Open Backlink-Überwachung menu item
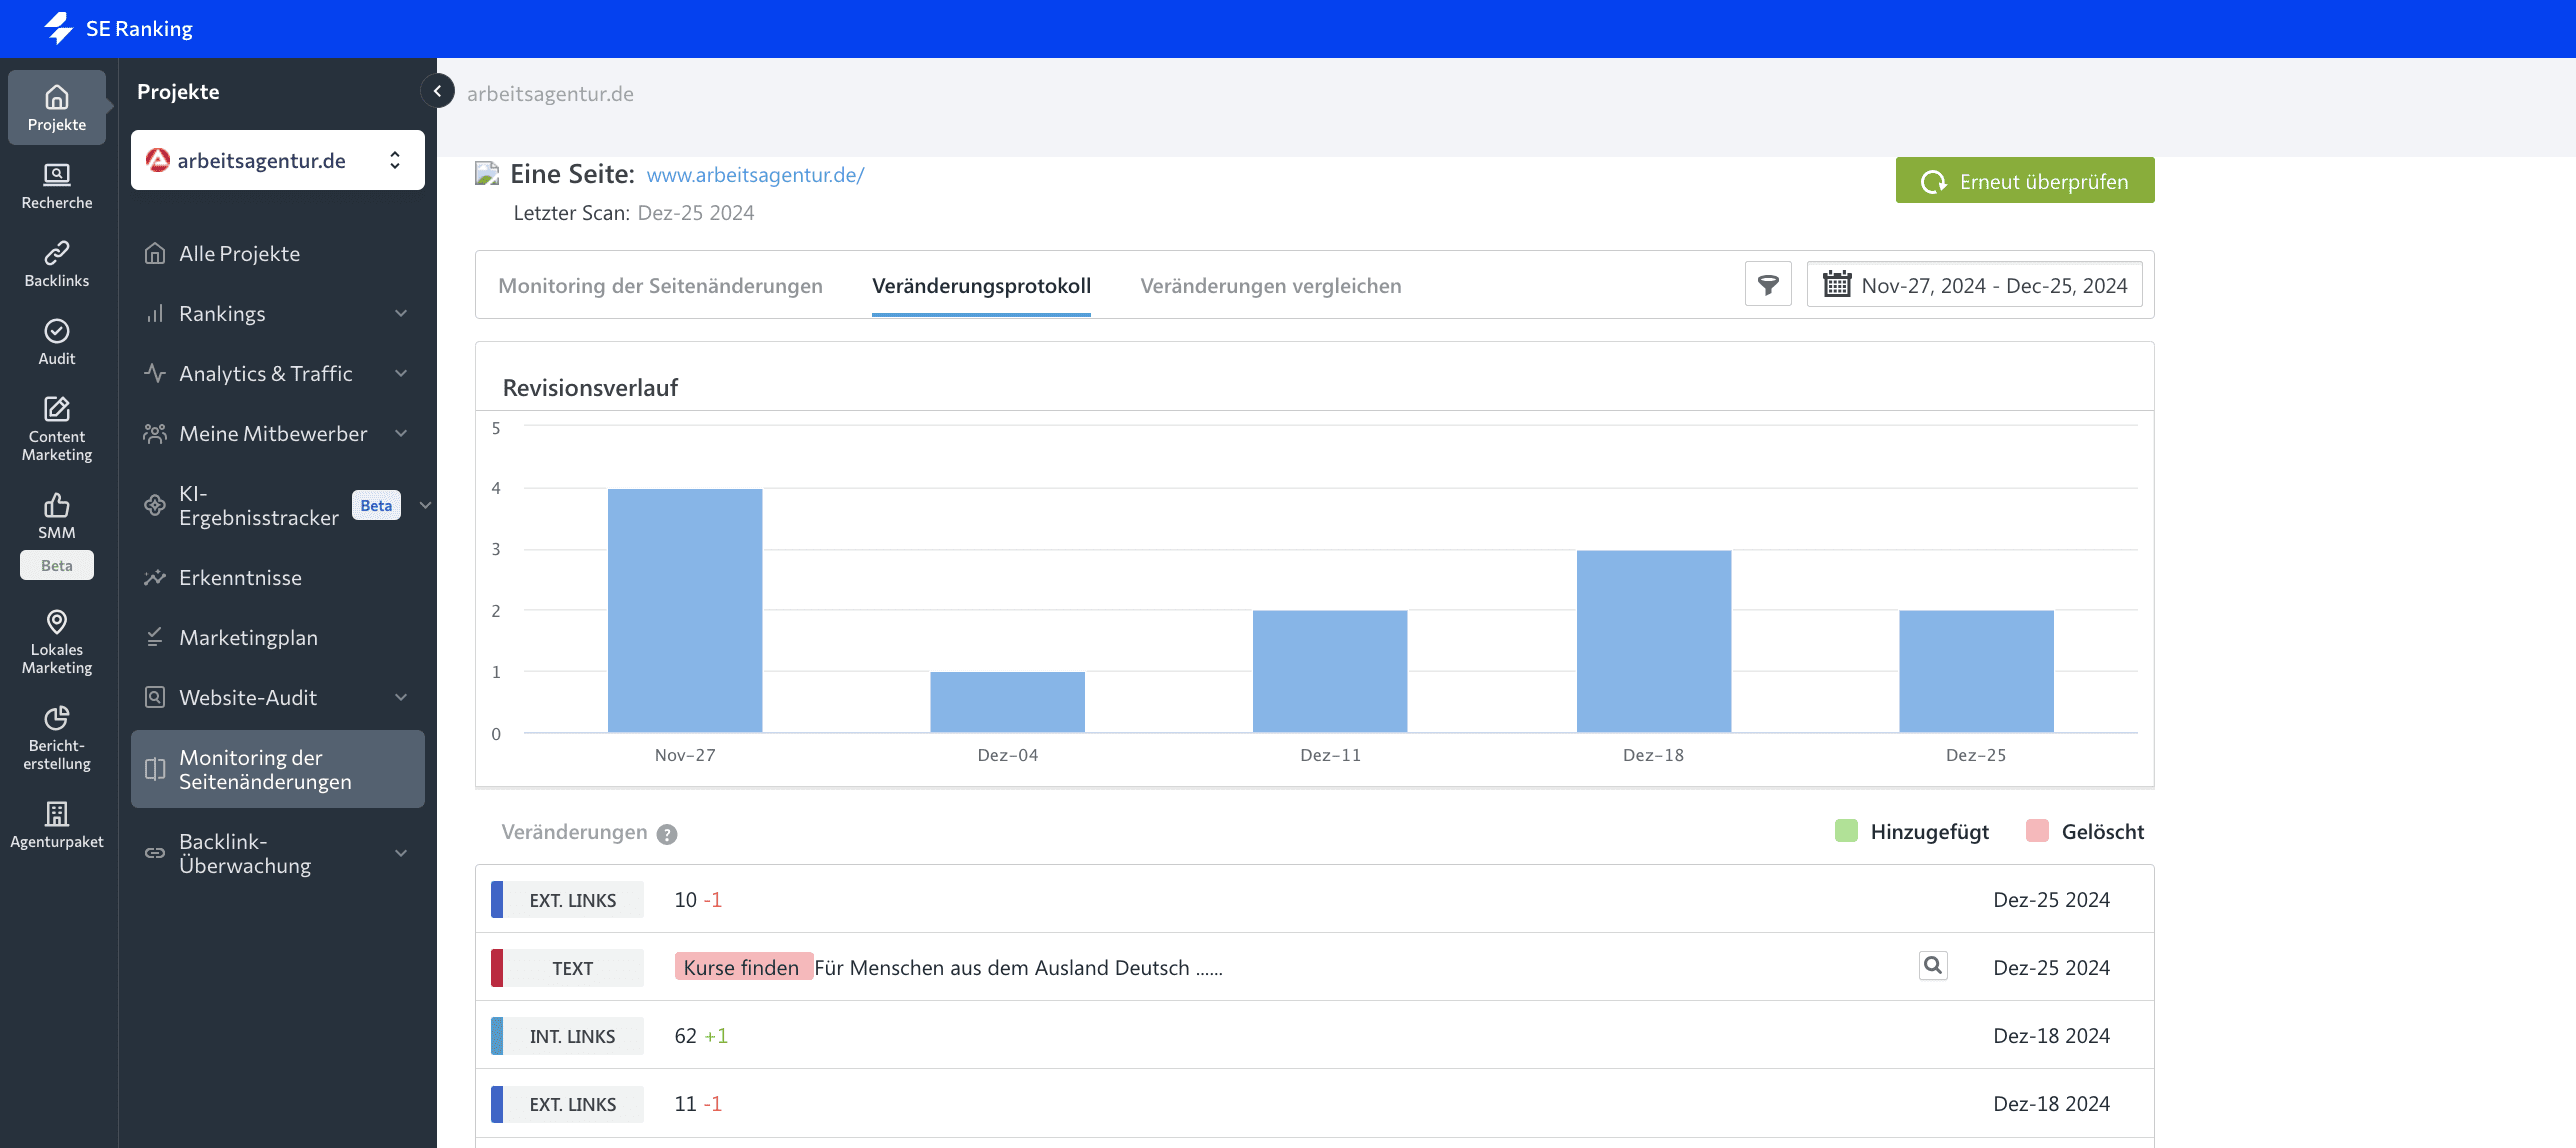 tap(278, 854)
